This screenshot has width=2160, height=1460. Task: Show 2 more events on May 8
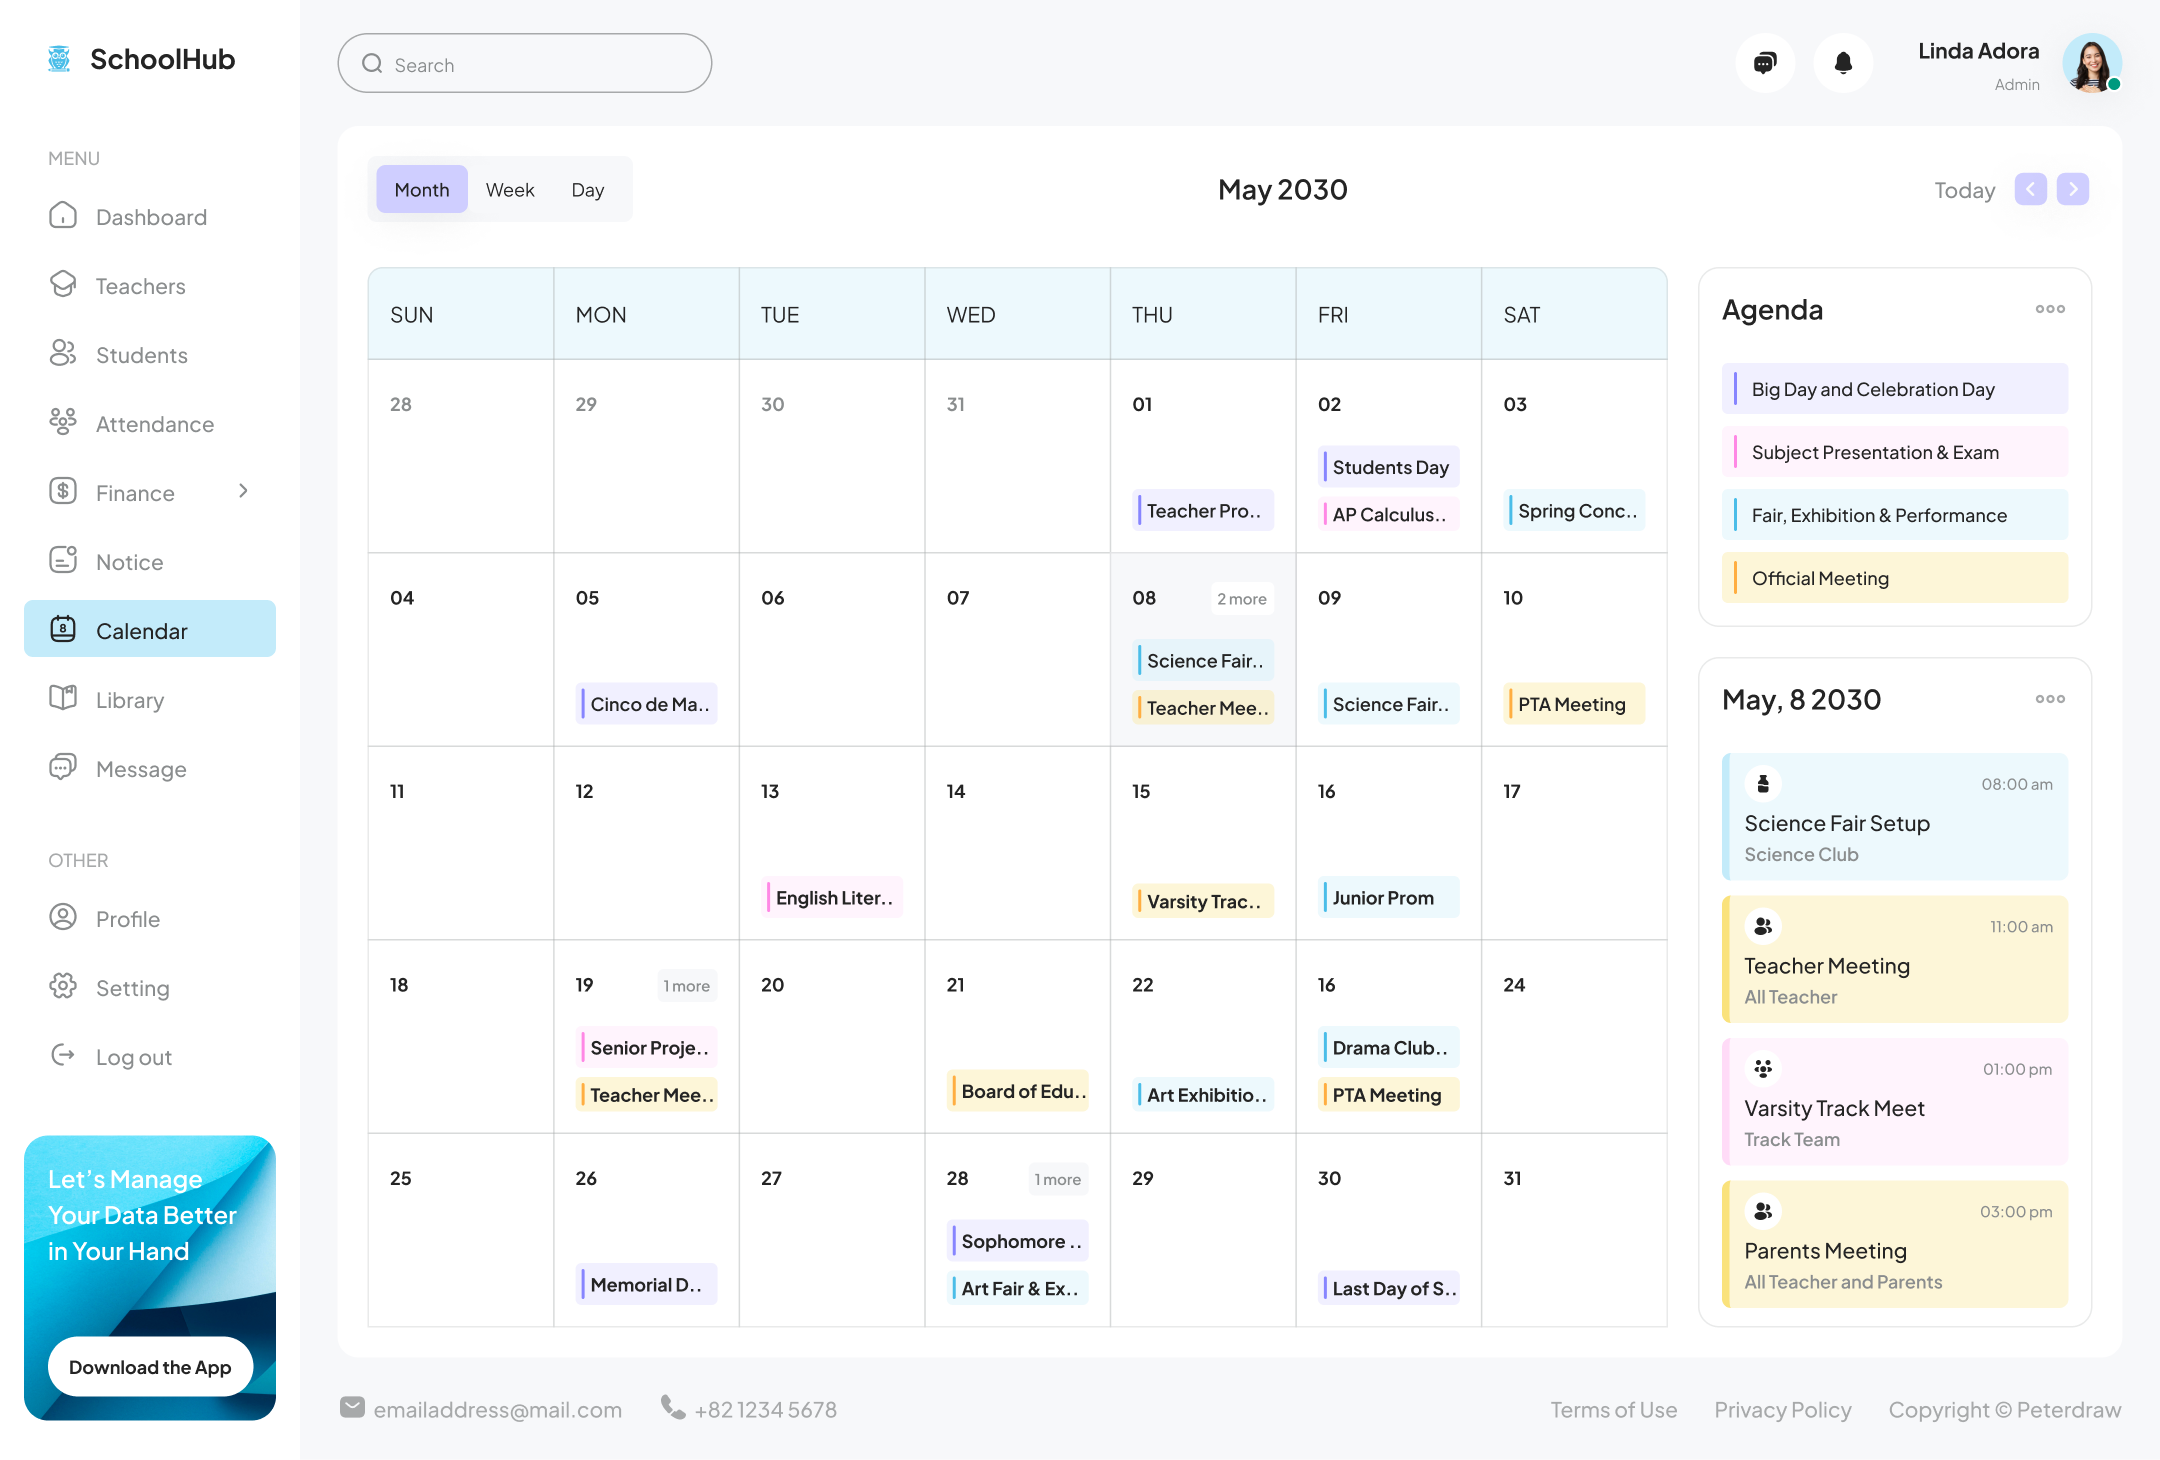[1241, 598]
